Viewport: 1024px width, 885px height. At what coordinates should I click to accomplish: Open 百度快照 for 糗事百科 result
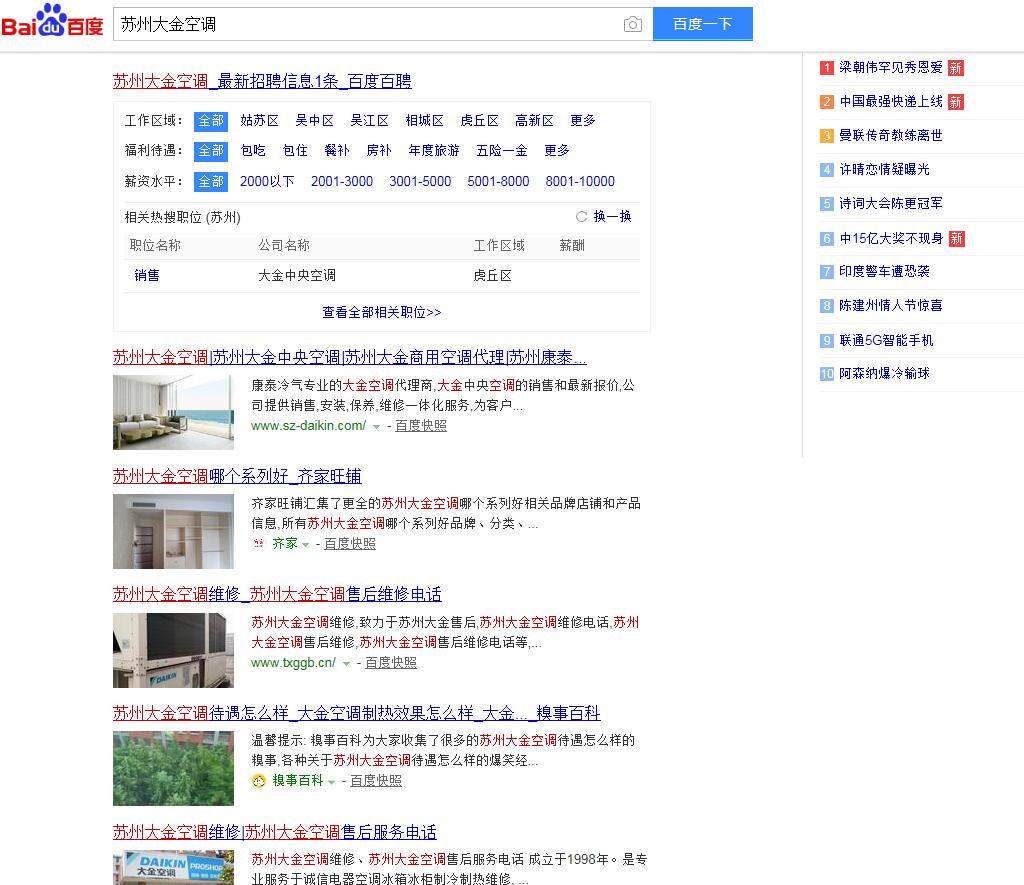(x=376, y=780)
